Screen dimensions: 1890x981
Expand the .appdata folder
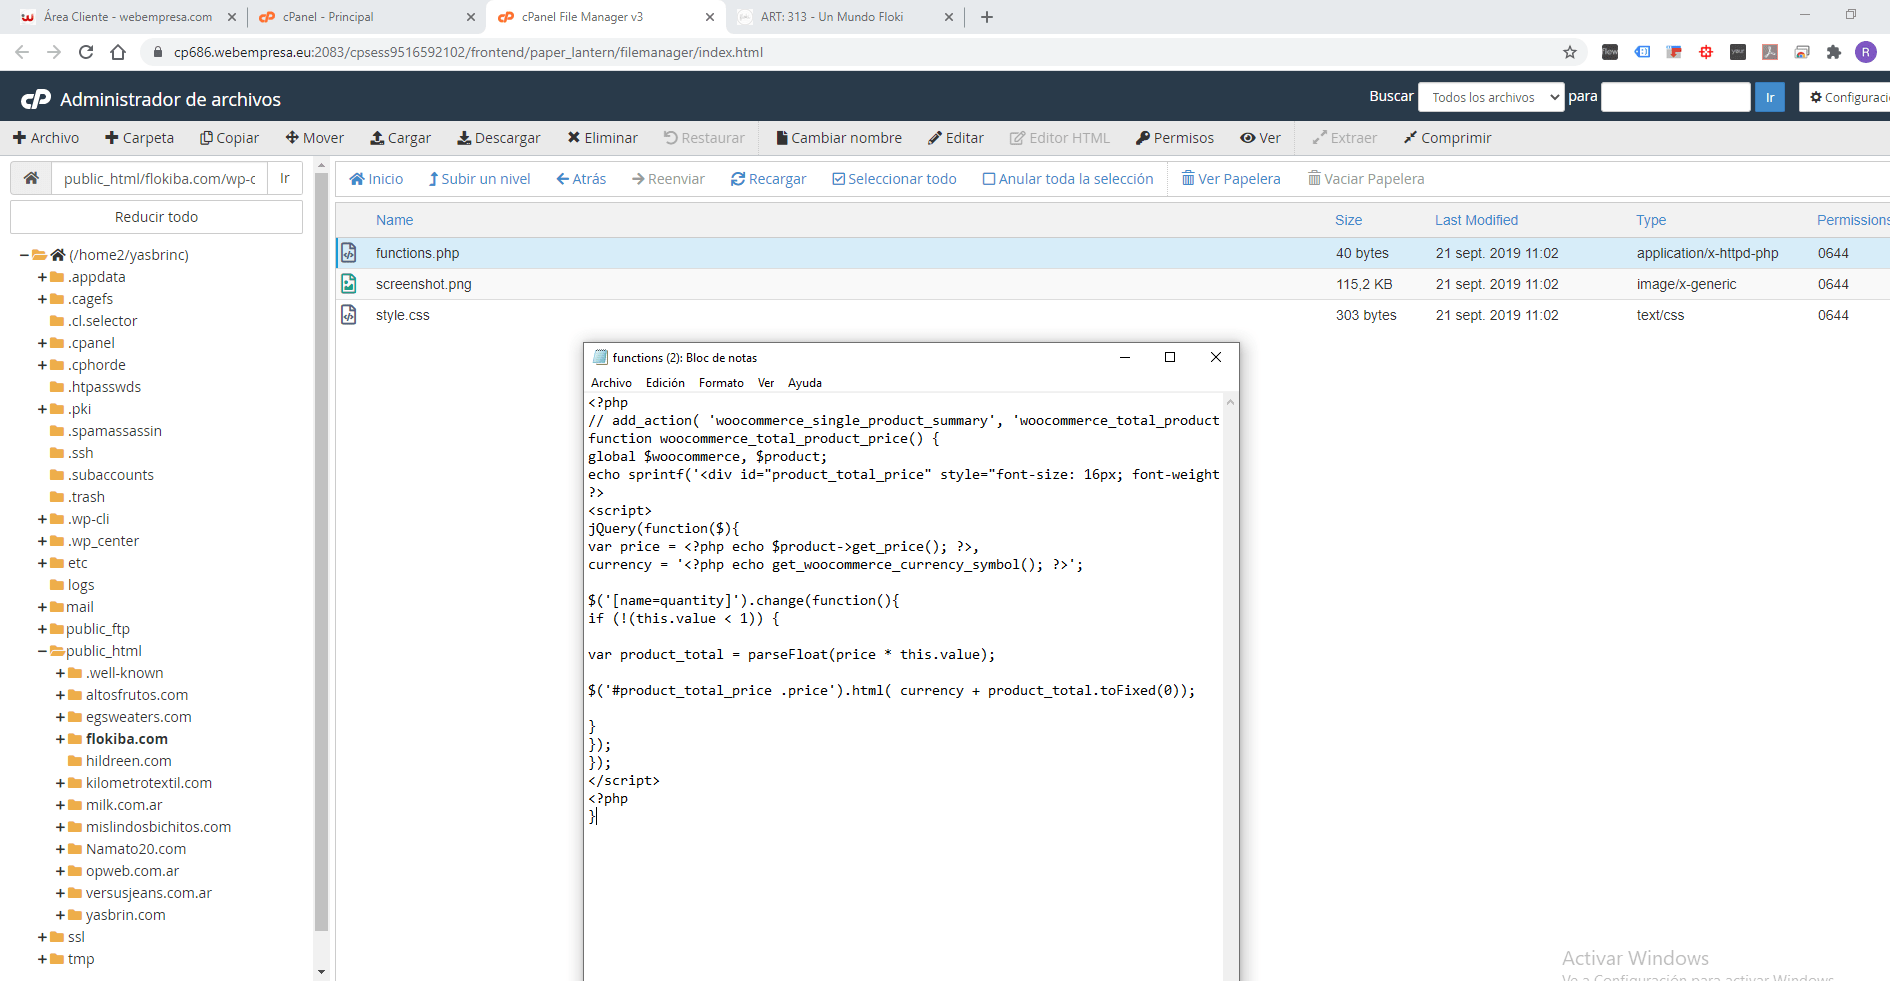[42, 277]
